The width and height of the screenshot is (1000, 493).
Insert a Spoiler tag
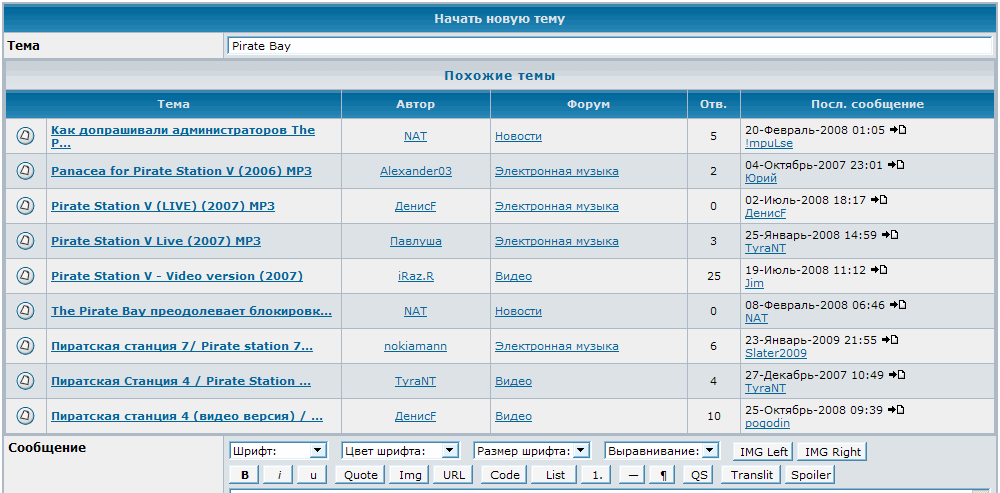pos(811,475)
